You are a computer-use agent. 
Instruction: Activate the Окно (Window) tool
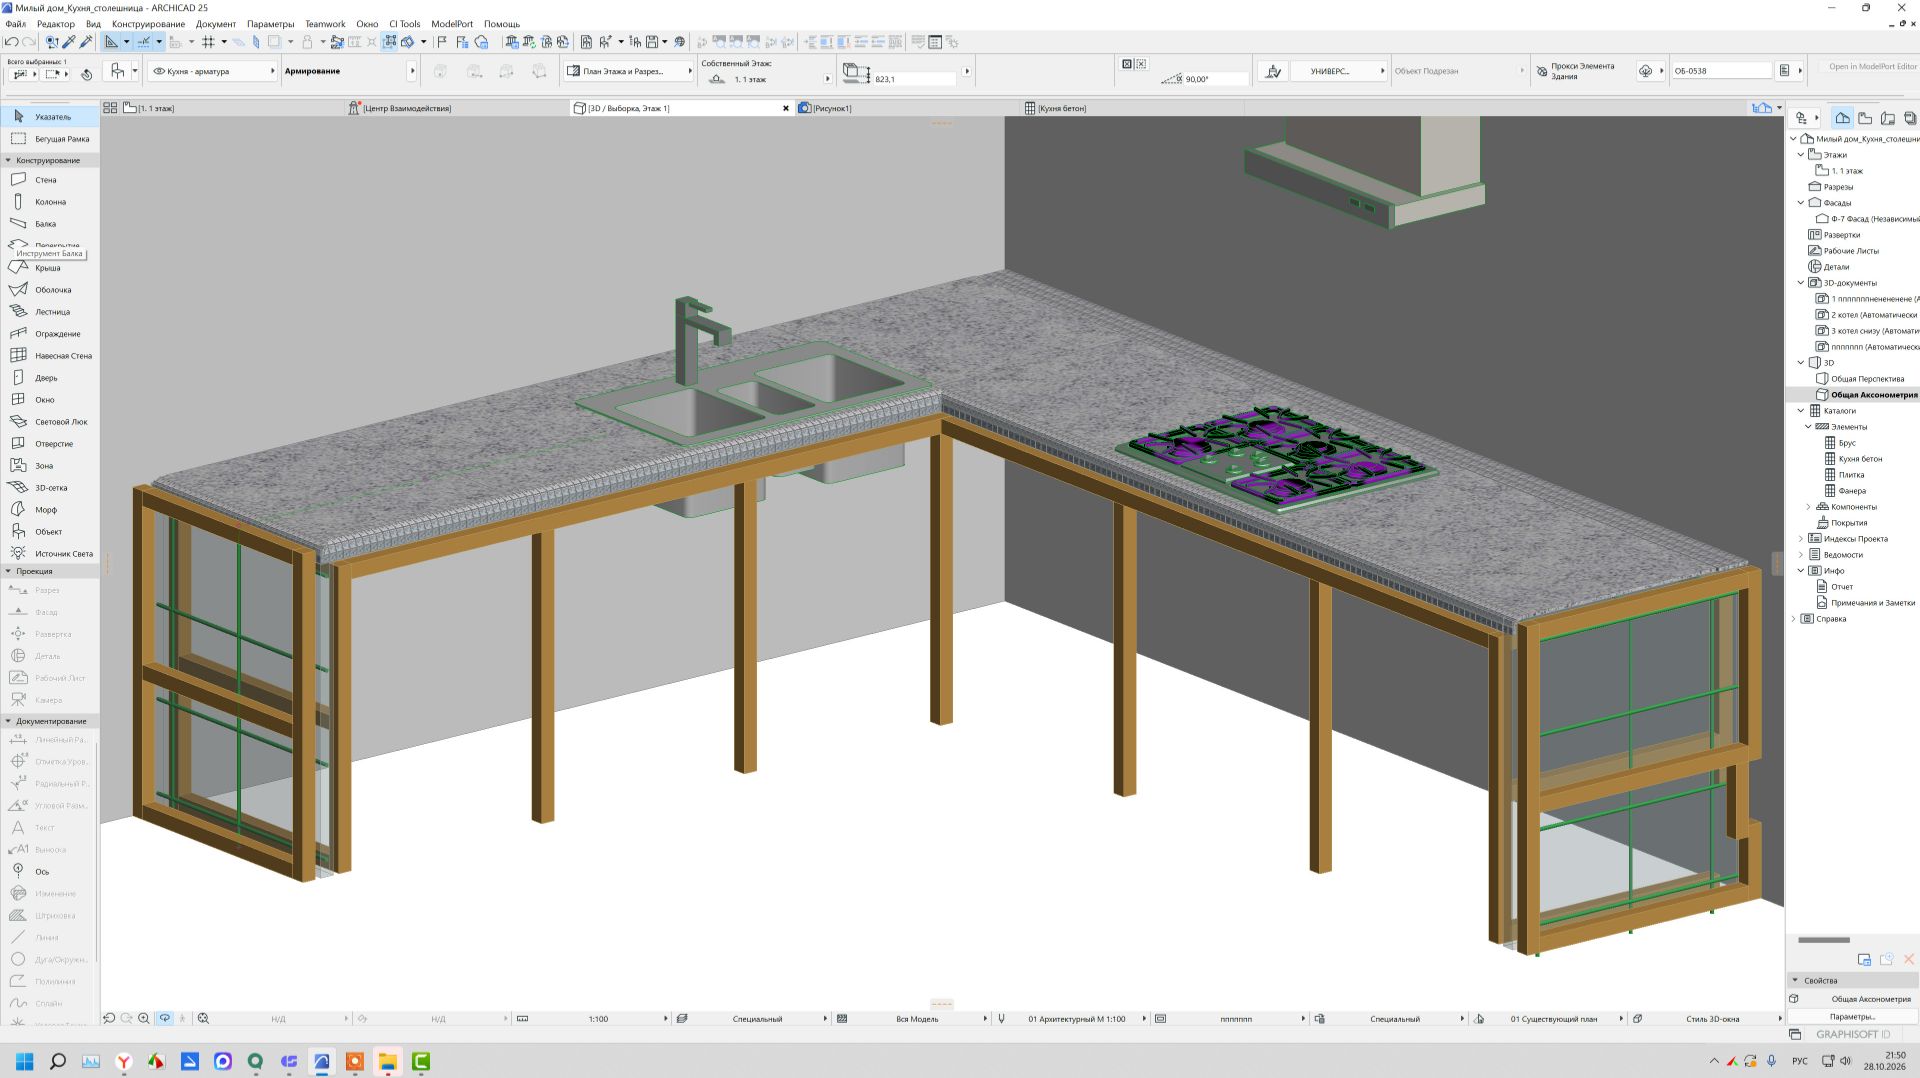[48, 400]
